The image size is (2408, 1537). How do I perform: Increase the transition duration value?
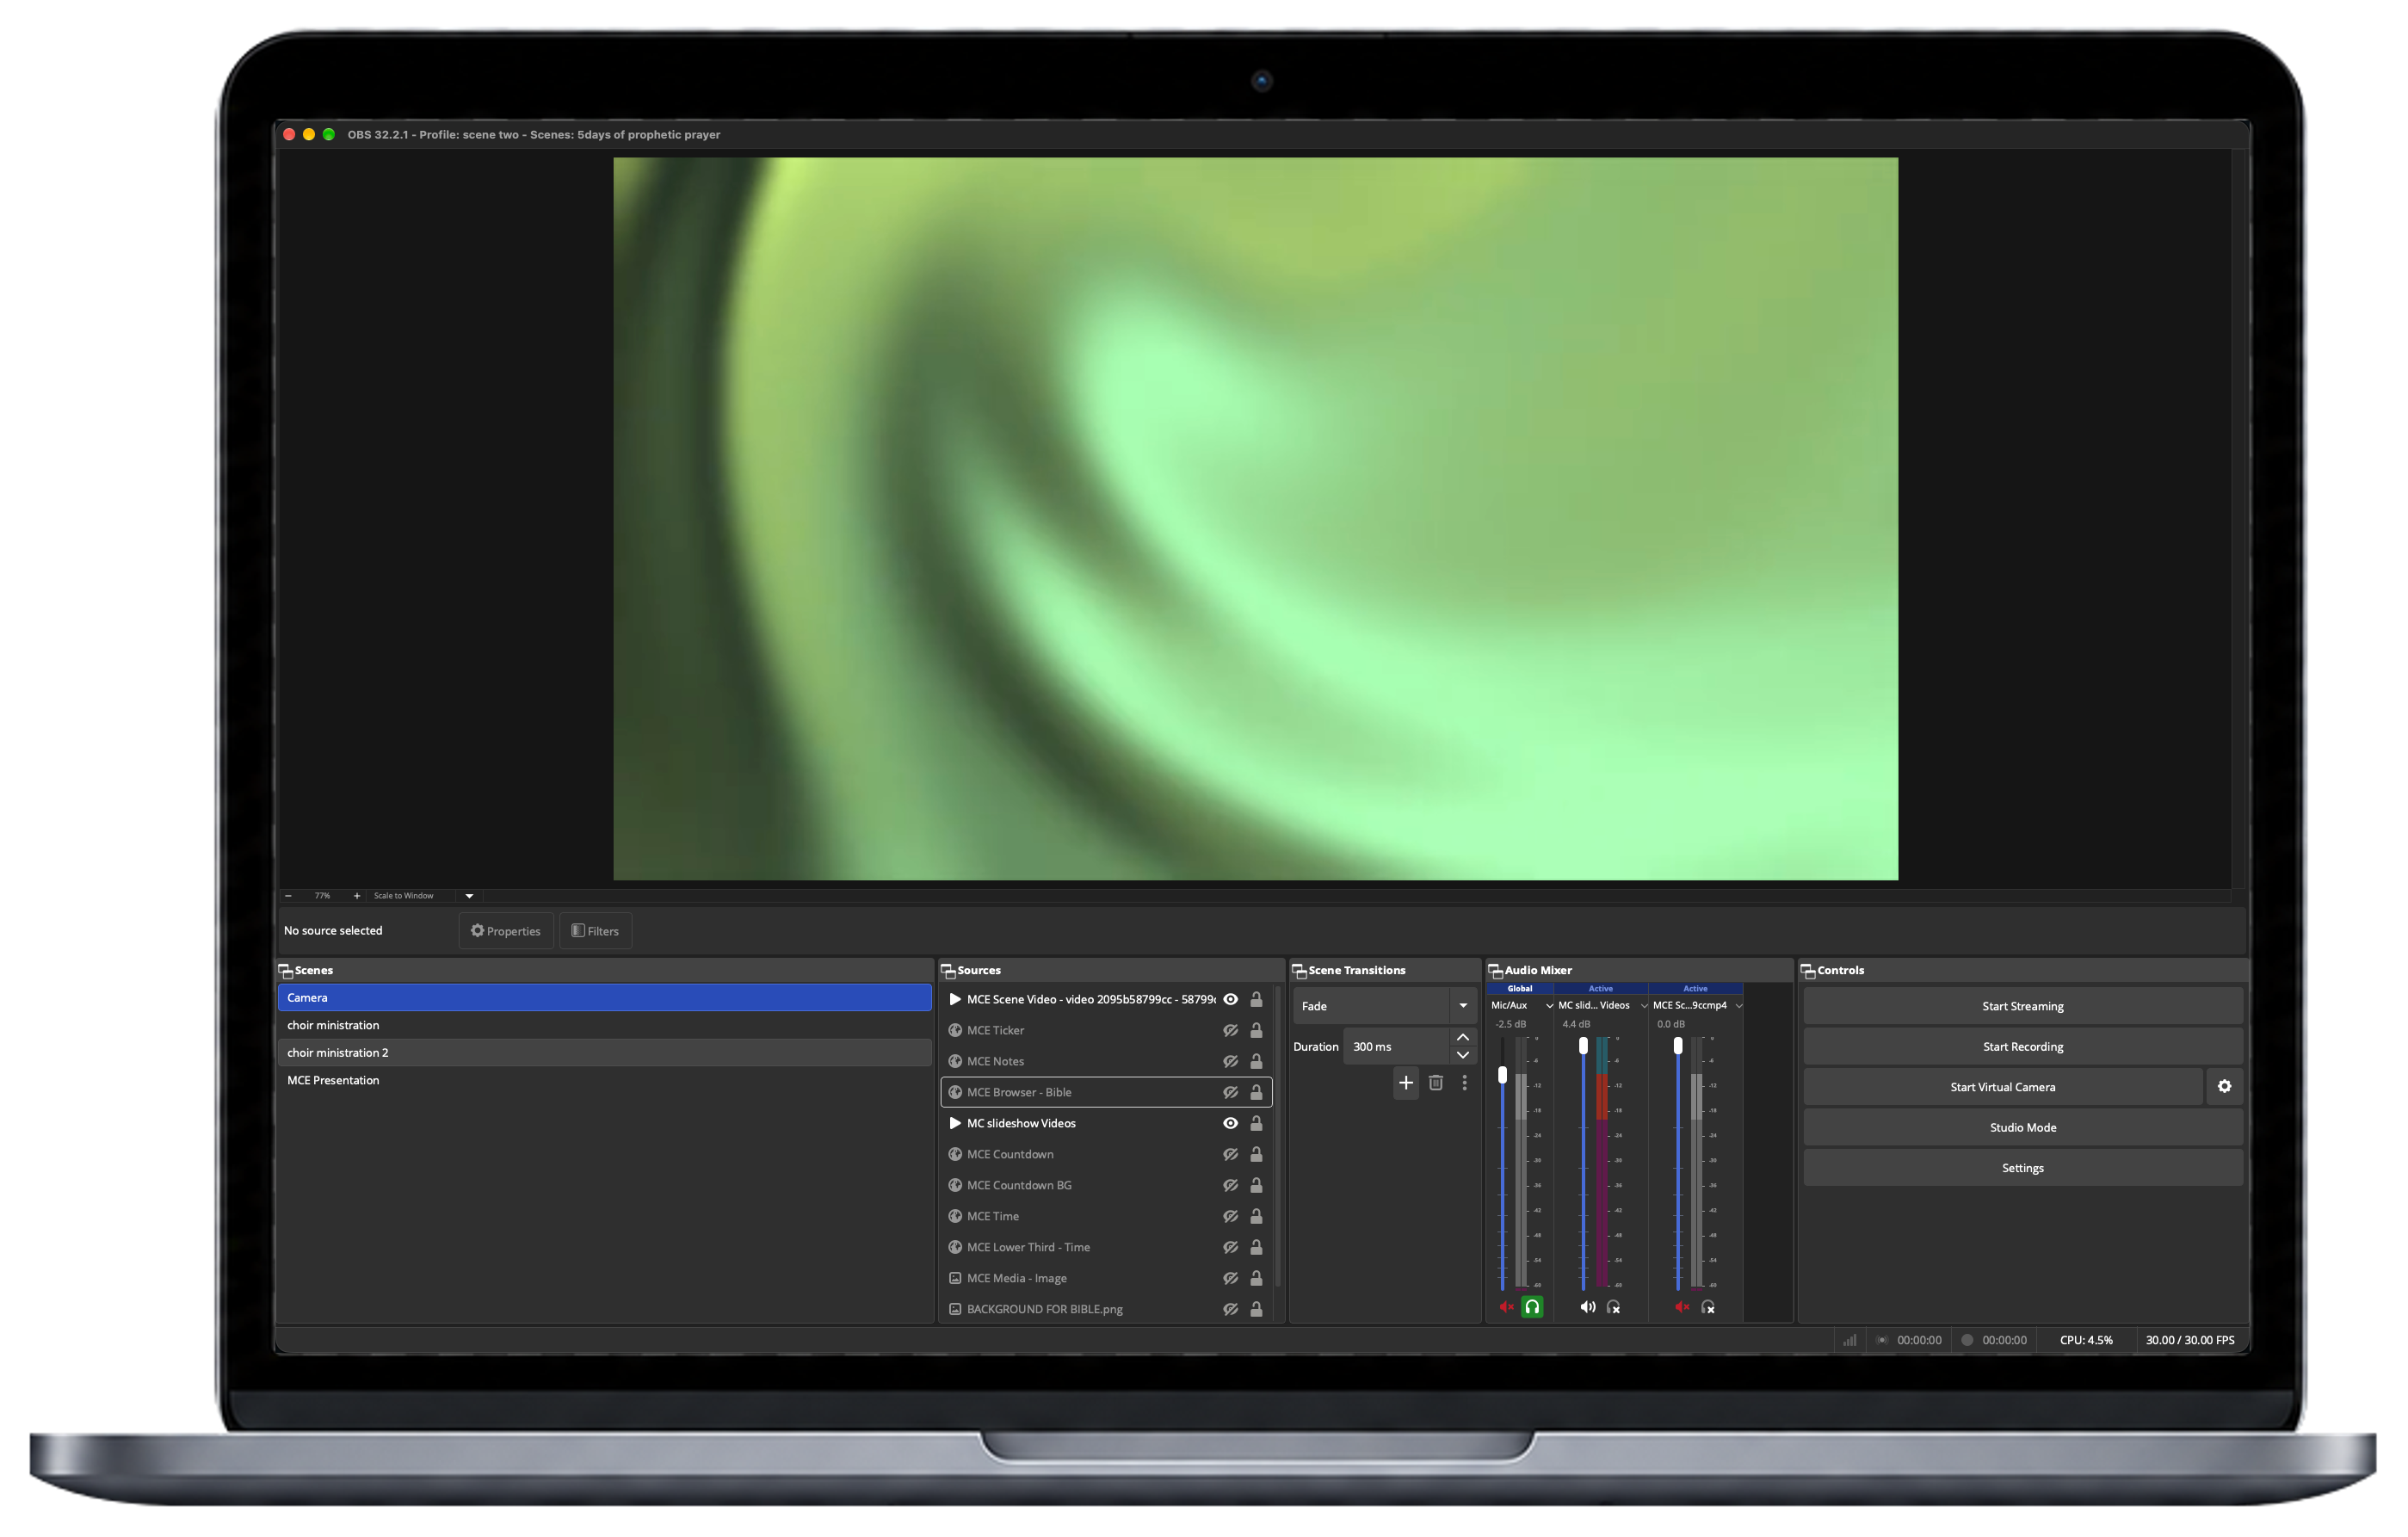[x=1463, y=1038]
